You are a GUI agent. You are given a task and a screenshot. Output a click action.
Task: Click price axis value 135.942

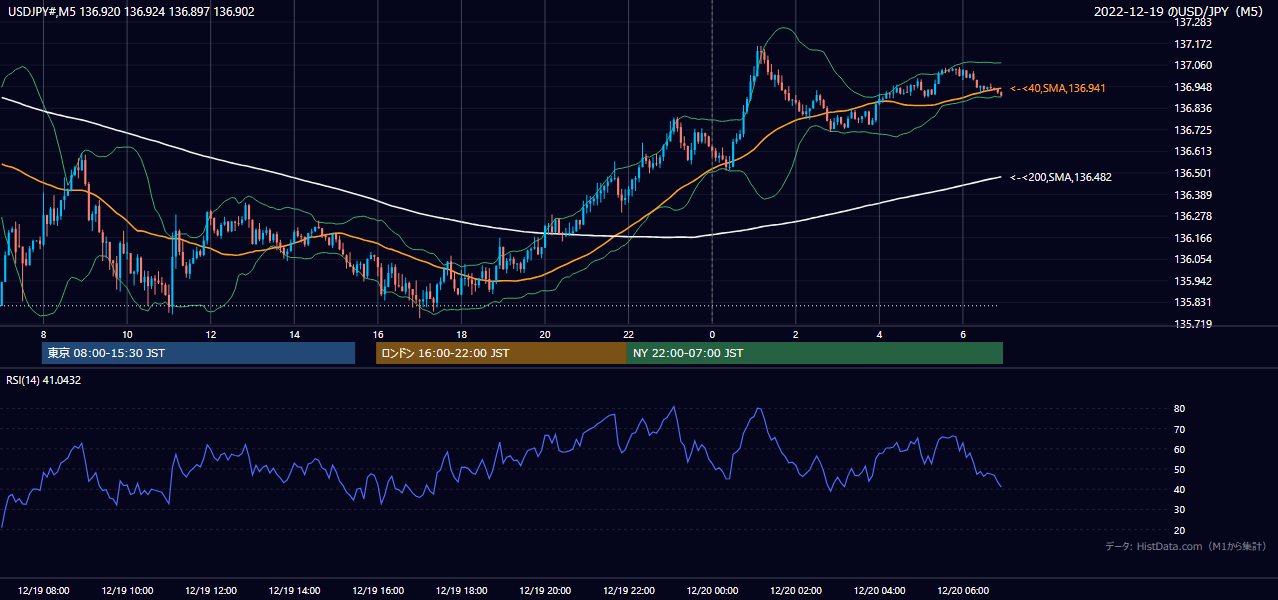[x=1192, y=281]
